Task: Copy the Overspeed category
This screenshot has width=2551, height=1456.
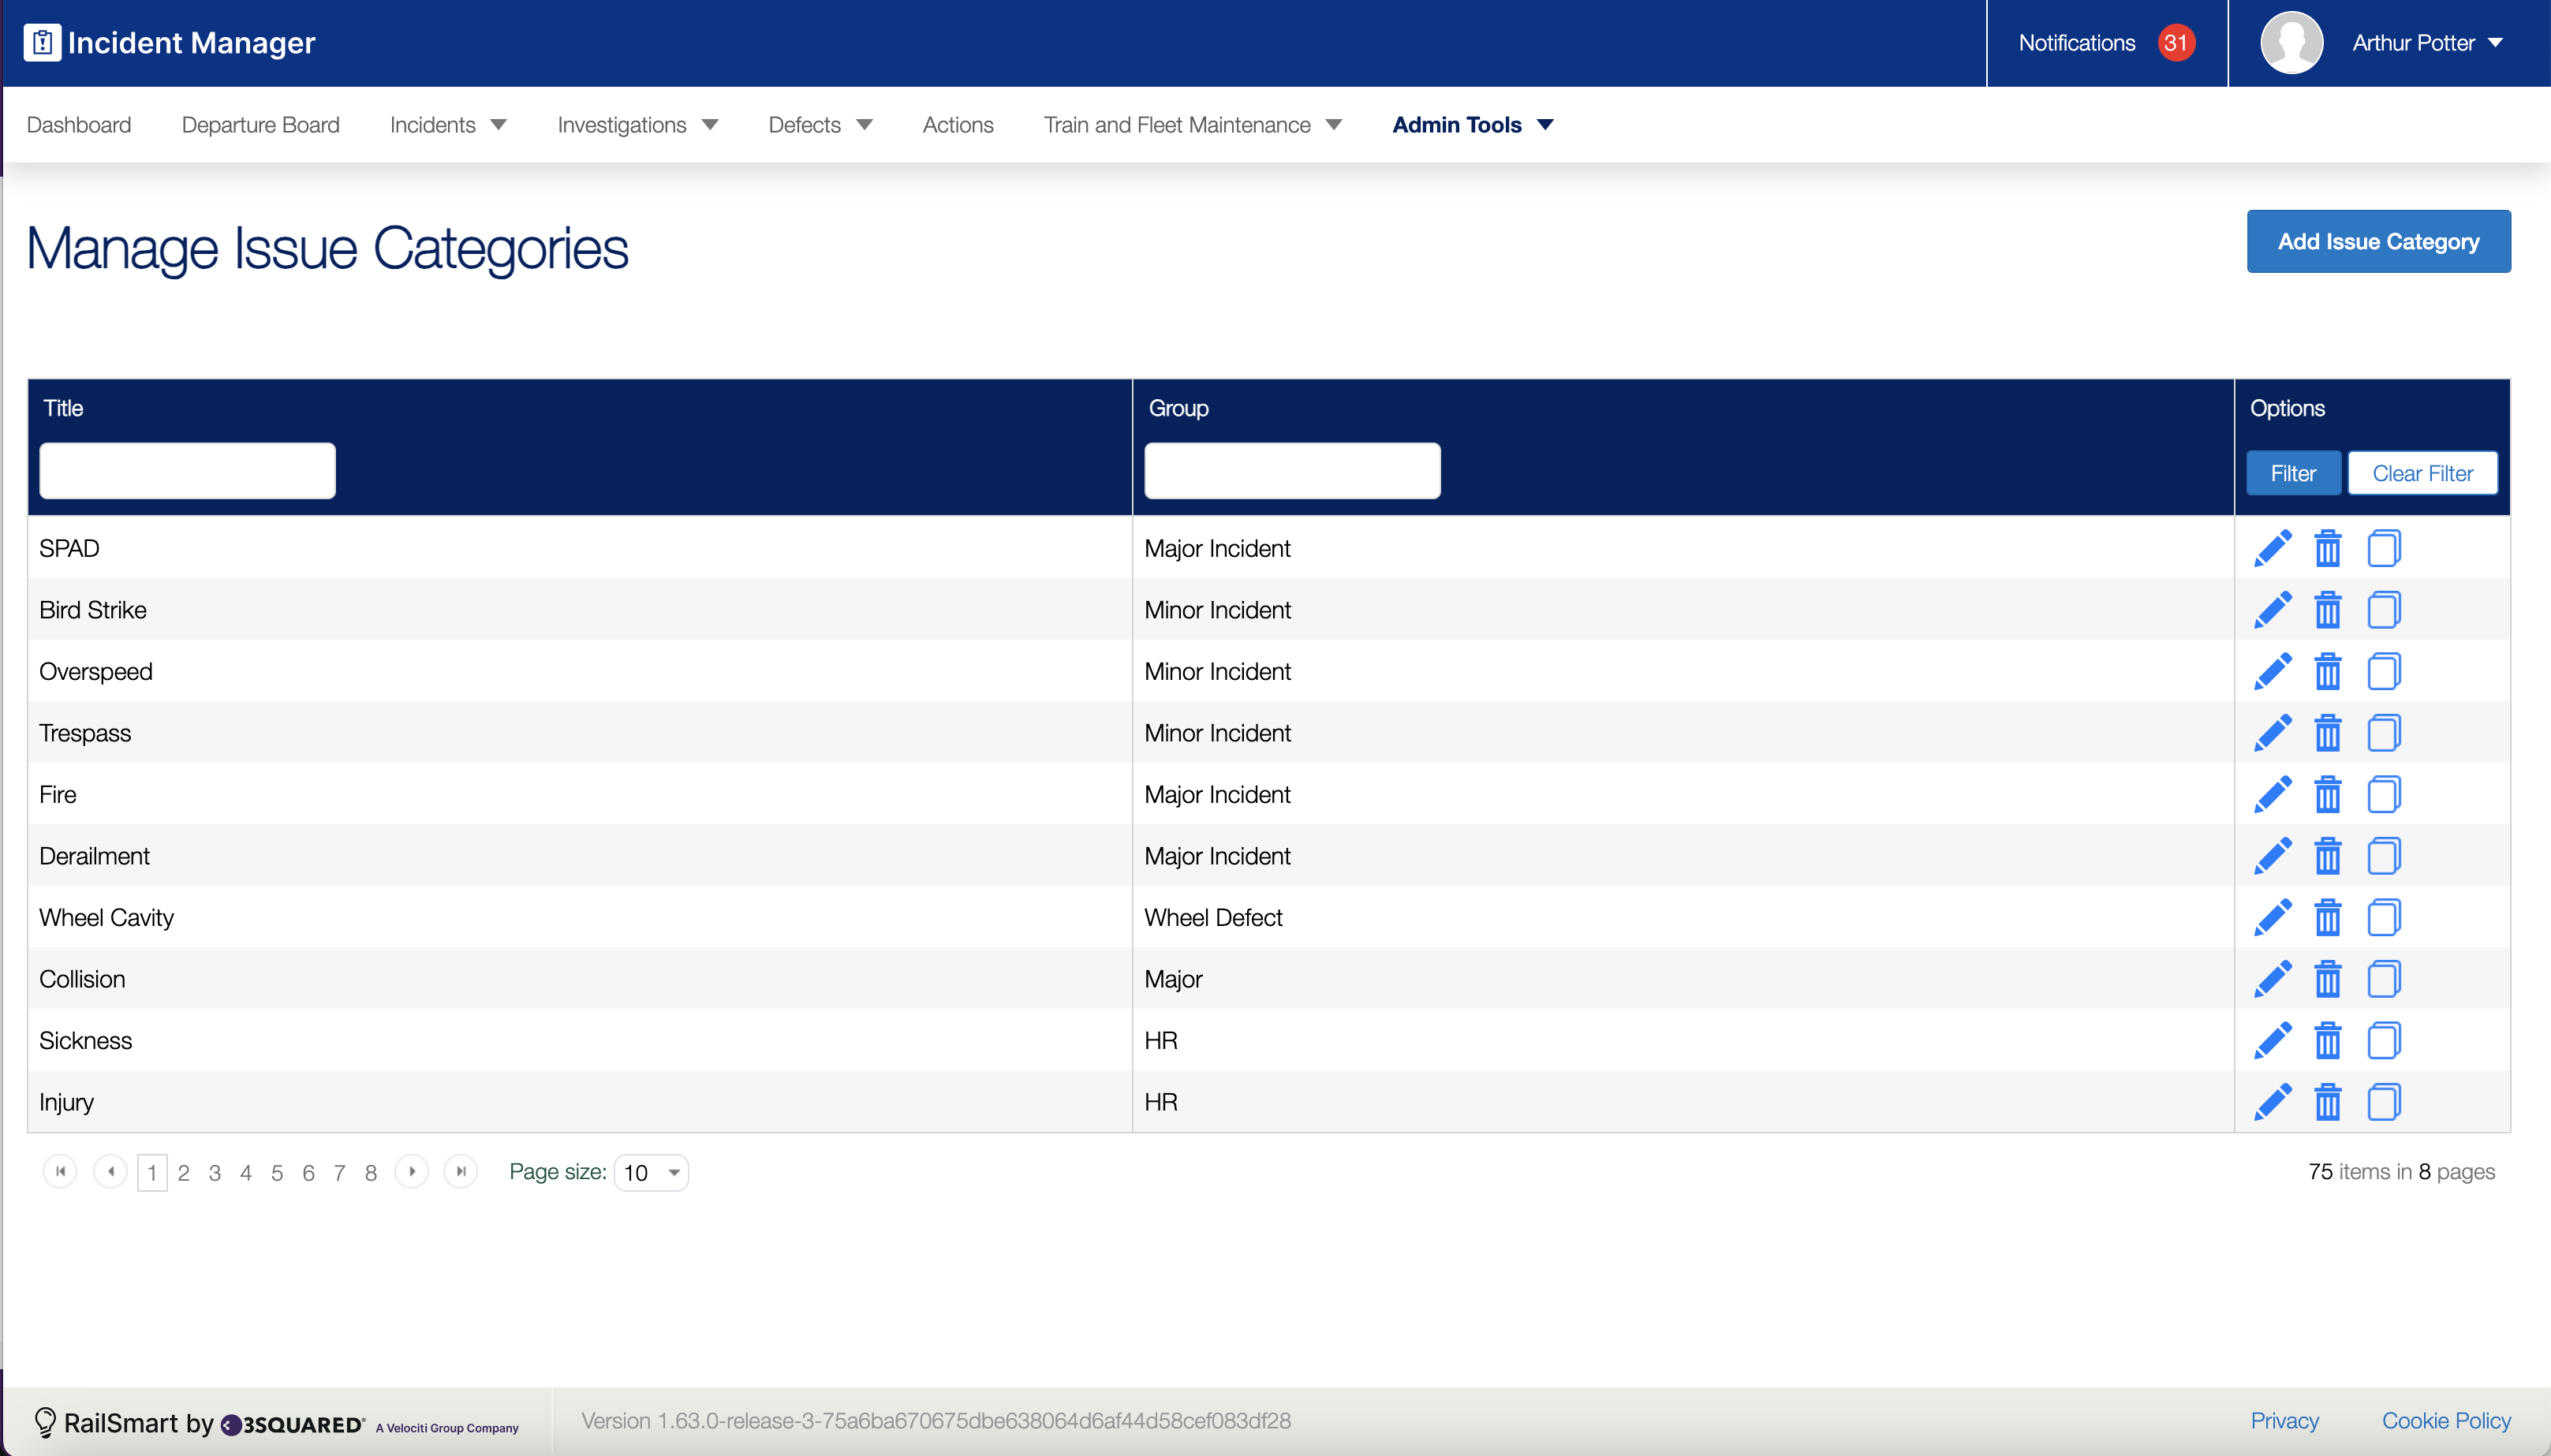Action: 2383,671
